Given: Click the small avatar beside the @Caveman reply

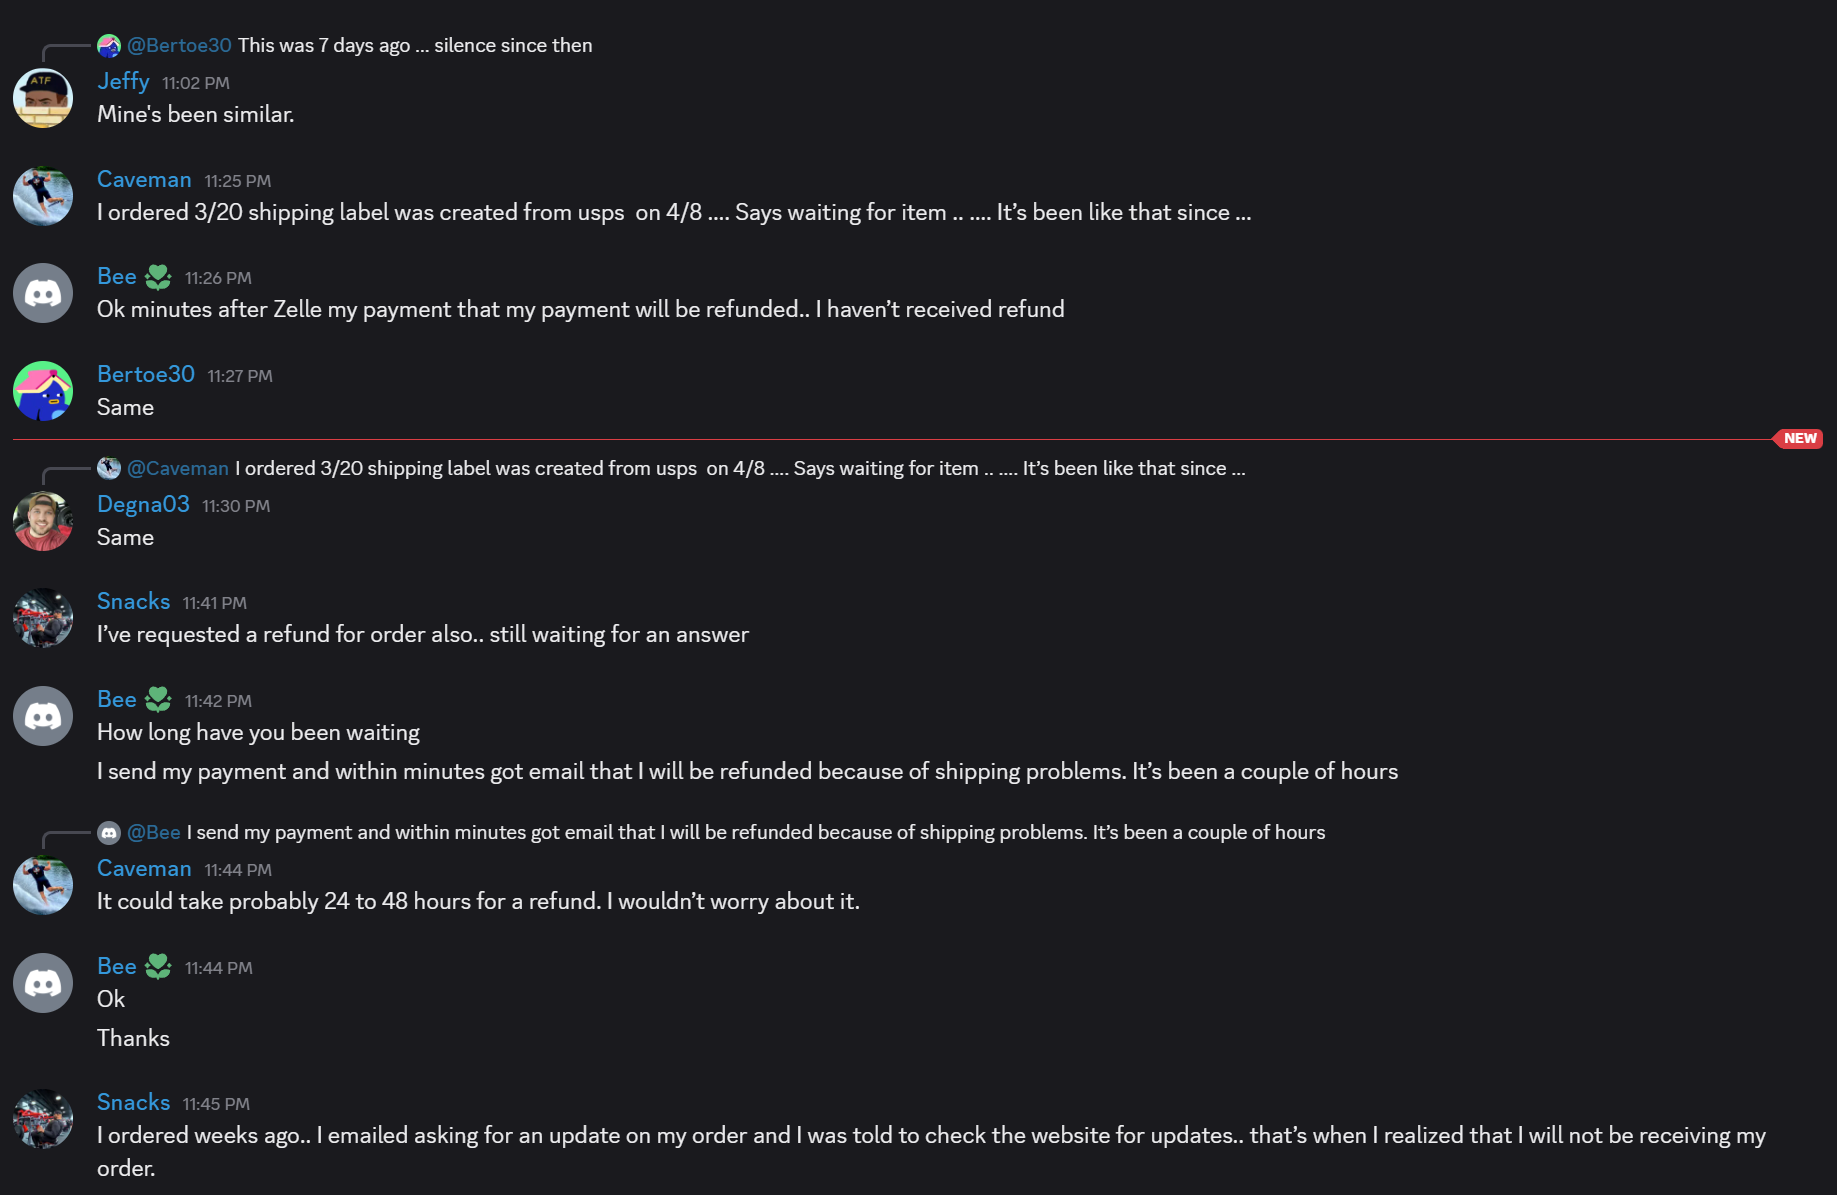Looking at the screenshot, I should tap(109, 468).
